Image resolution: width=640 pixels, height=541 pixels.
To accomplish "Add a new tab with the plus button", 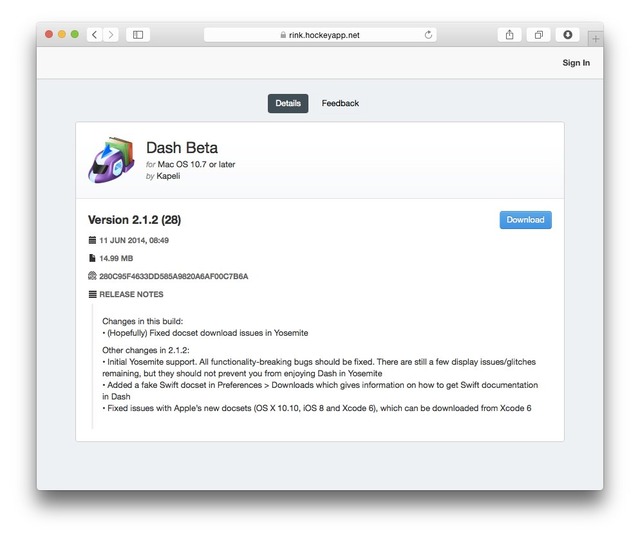I will (596, 39).
